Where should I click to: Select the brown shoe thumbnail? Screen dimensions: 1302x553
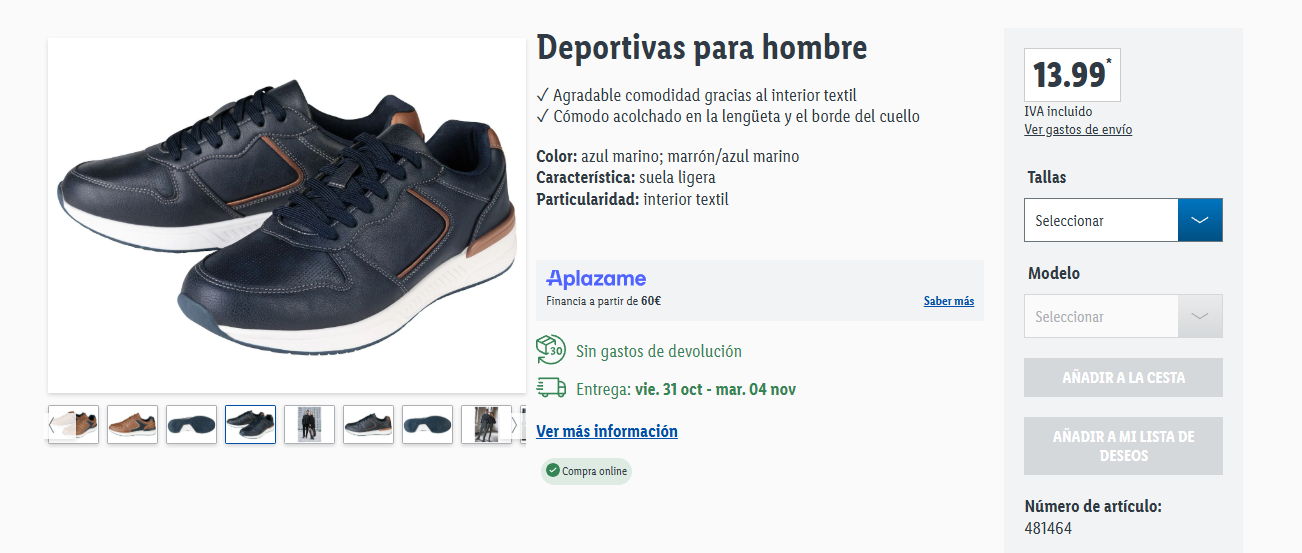132,425
